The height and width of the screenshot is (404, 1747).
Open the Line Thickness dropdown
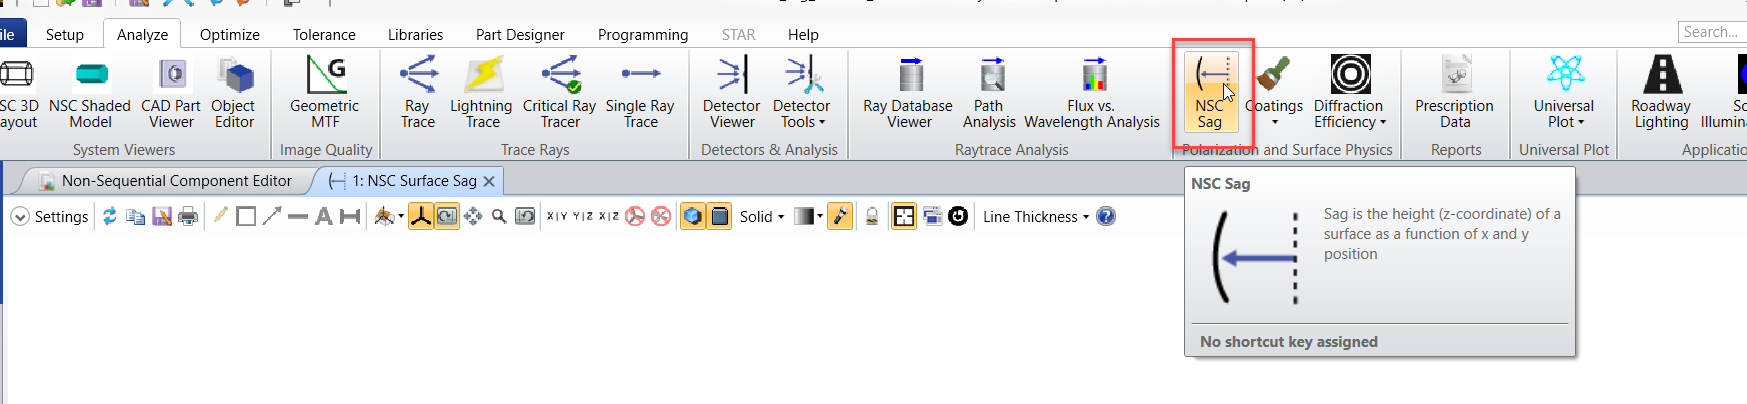tap(1036, 216)
